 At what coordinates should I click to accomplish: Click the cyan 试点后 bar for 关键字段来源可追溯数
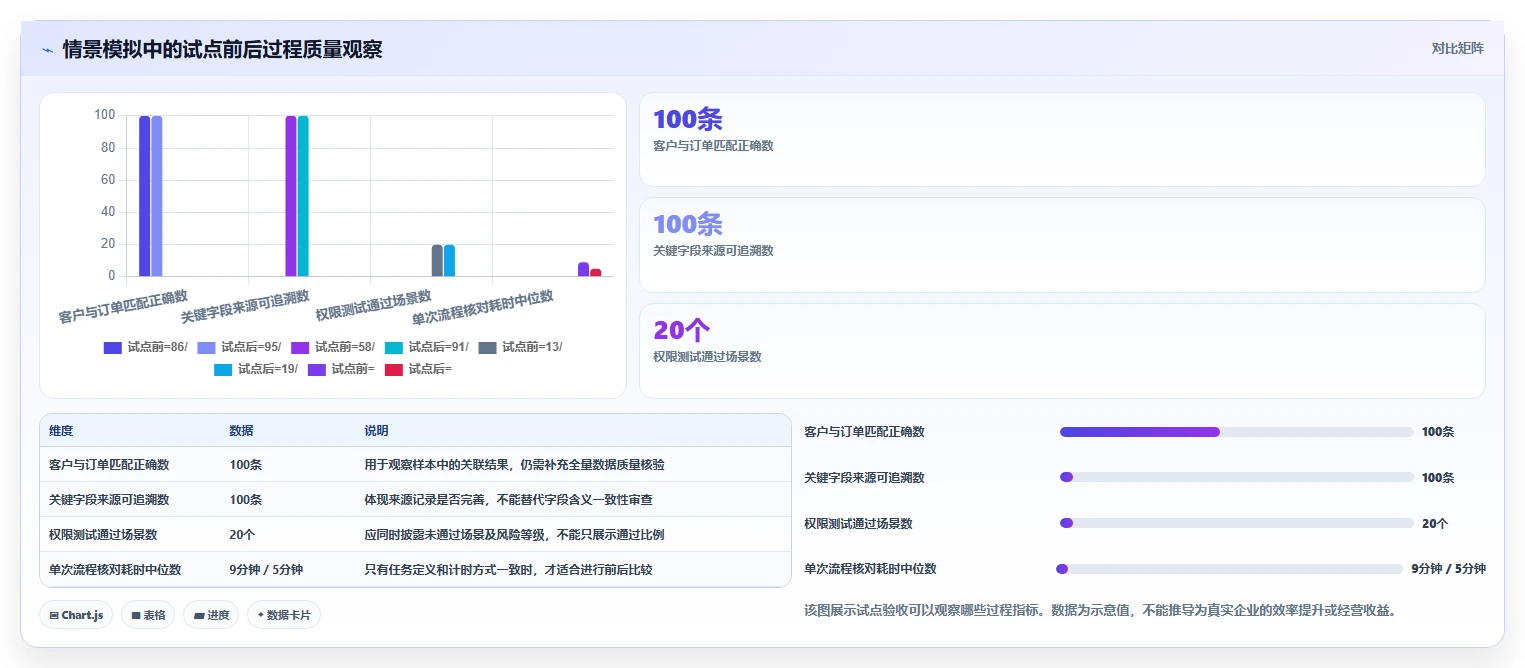tap(303, 196)
